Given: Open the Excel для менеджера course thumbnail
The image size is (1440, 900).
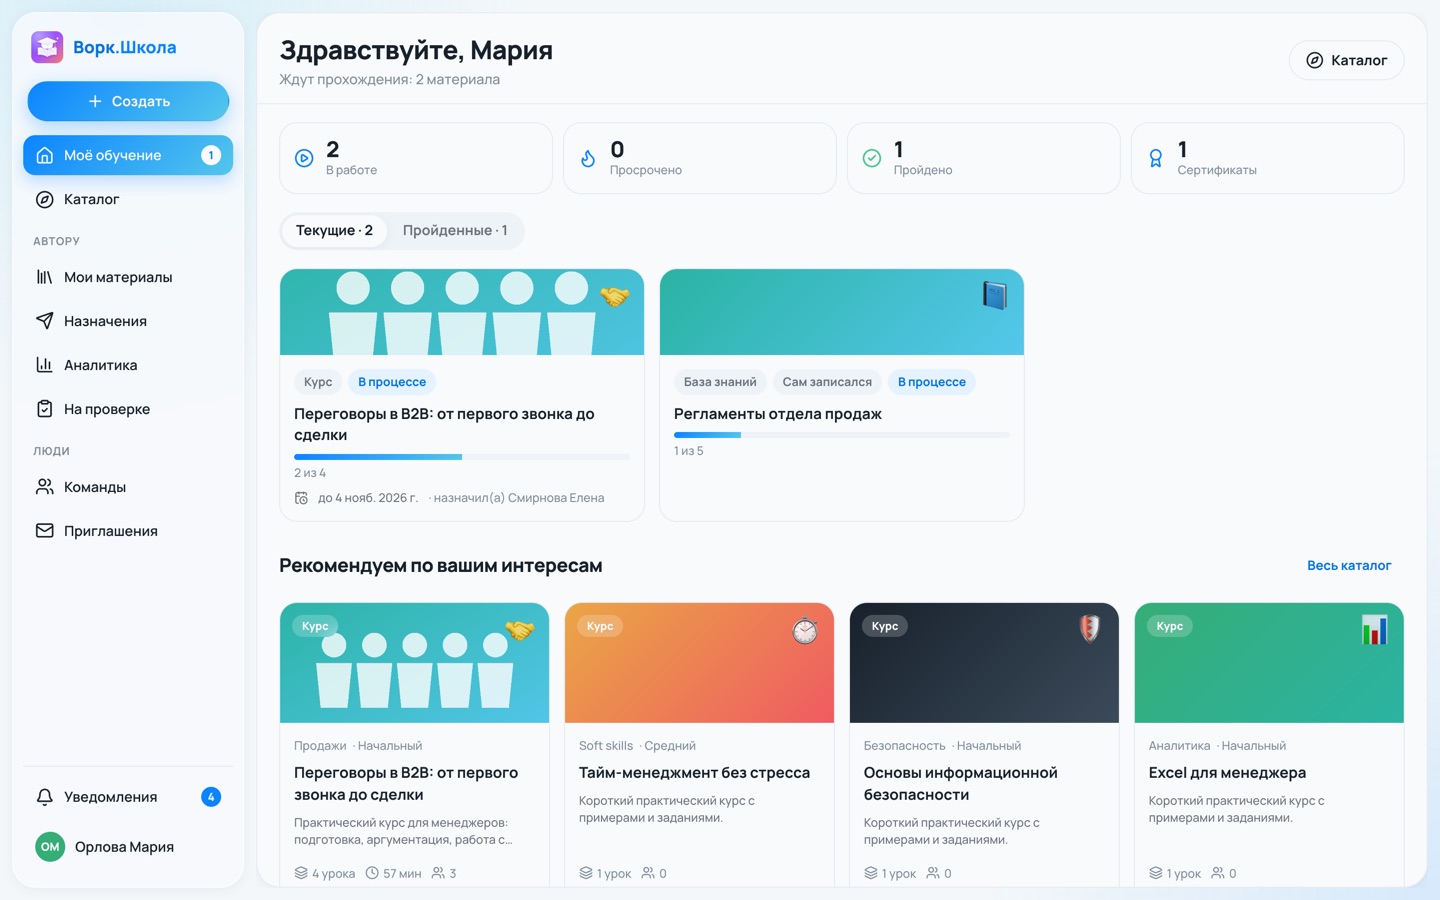Looking at the screenshot, I should [1269, 663].
